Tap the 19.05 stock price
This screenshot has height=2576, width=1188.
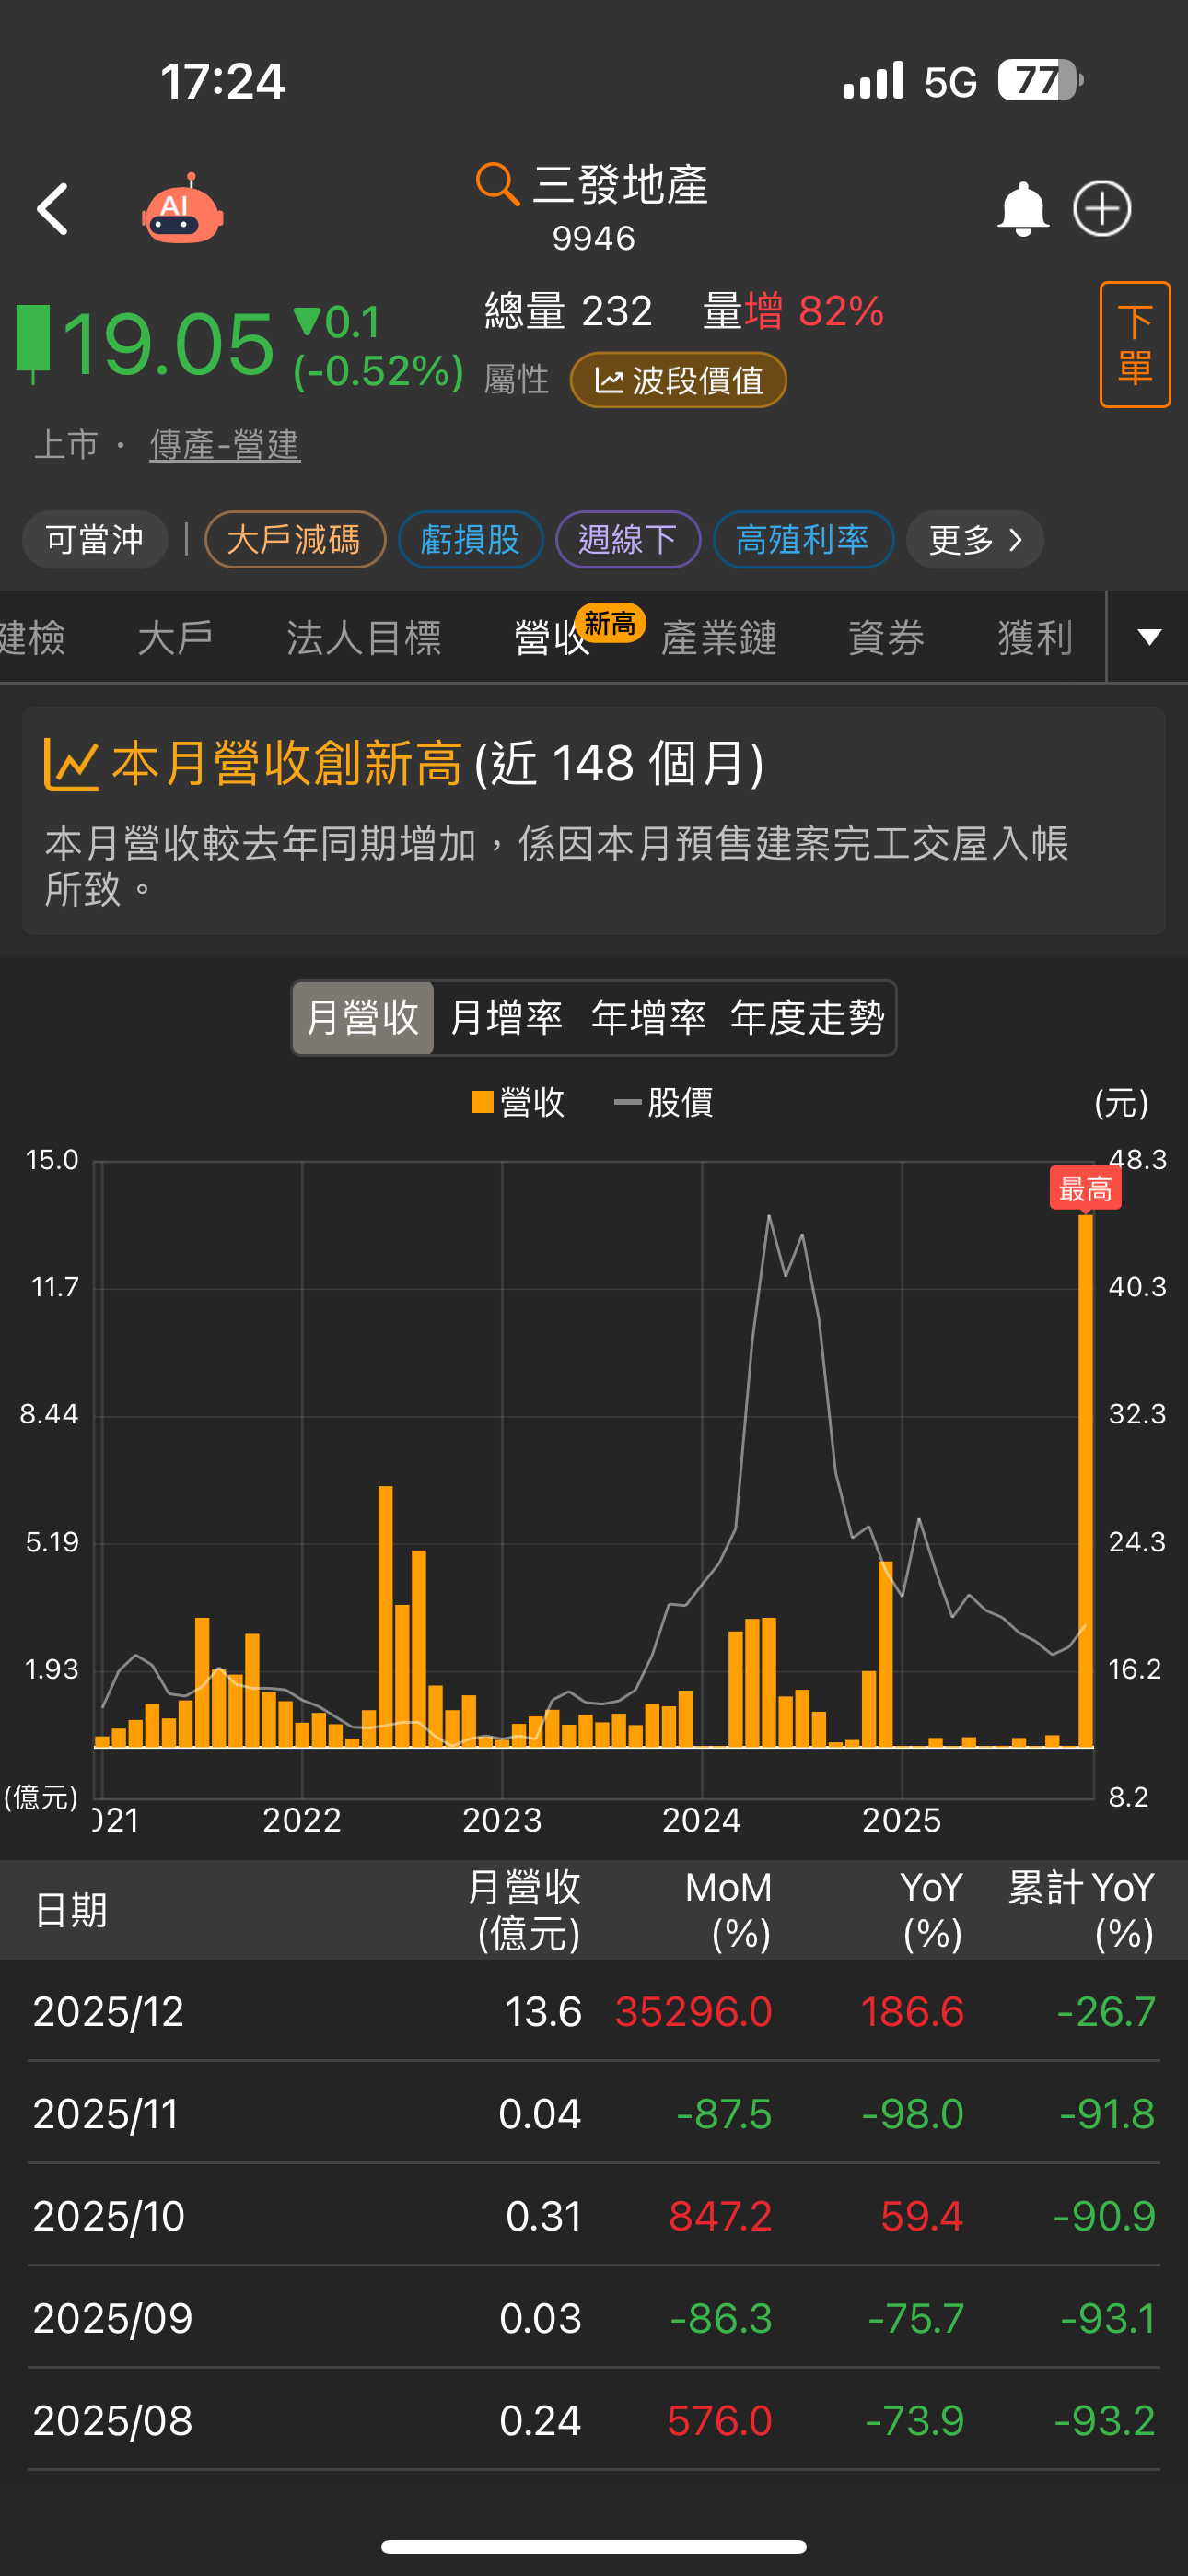tap(168, 345)
